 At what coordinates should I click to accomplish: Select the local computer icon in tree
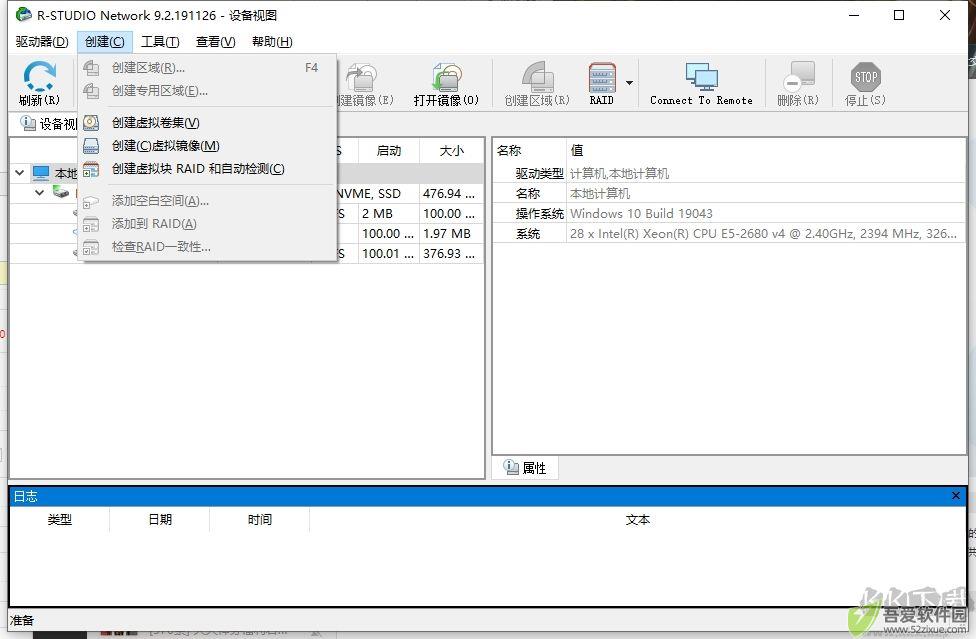coord(41,172)
